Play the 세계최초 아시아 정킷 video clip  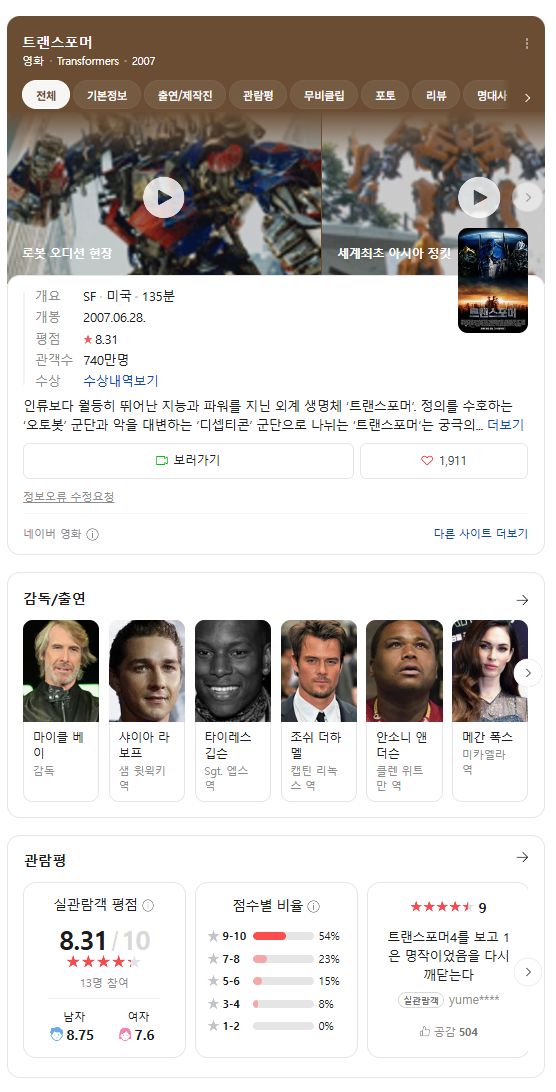click(479, 197)
